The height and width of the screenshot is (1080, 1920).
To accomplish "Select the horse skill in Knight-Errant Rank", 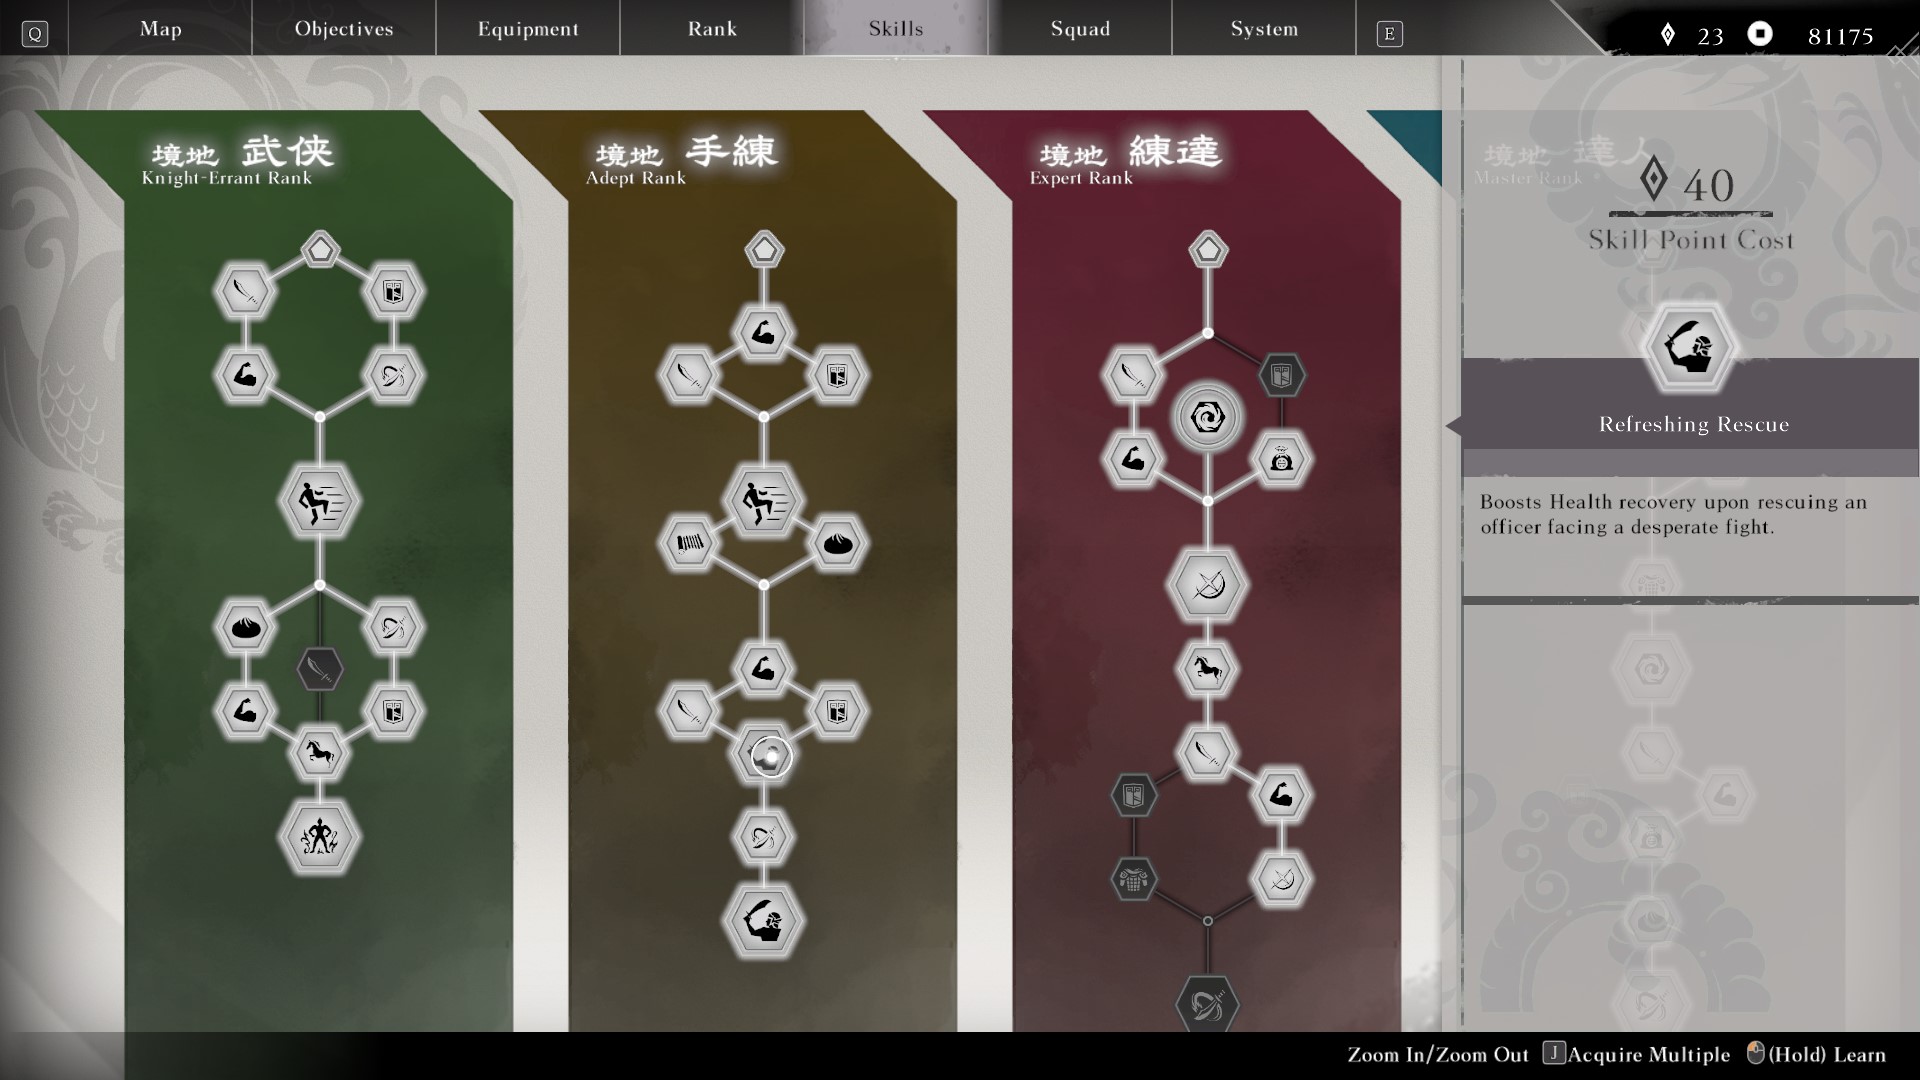I will 320,753.
